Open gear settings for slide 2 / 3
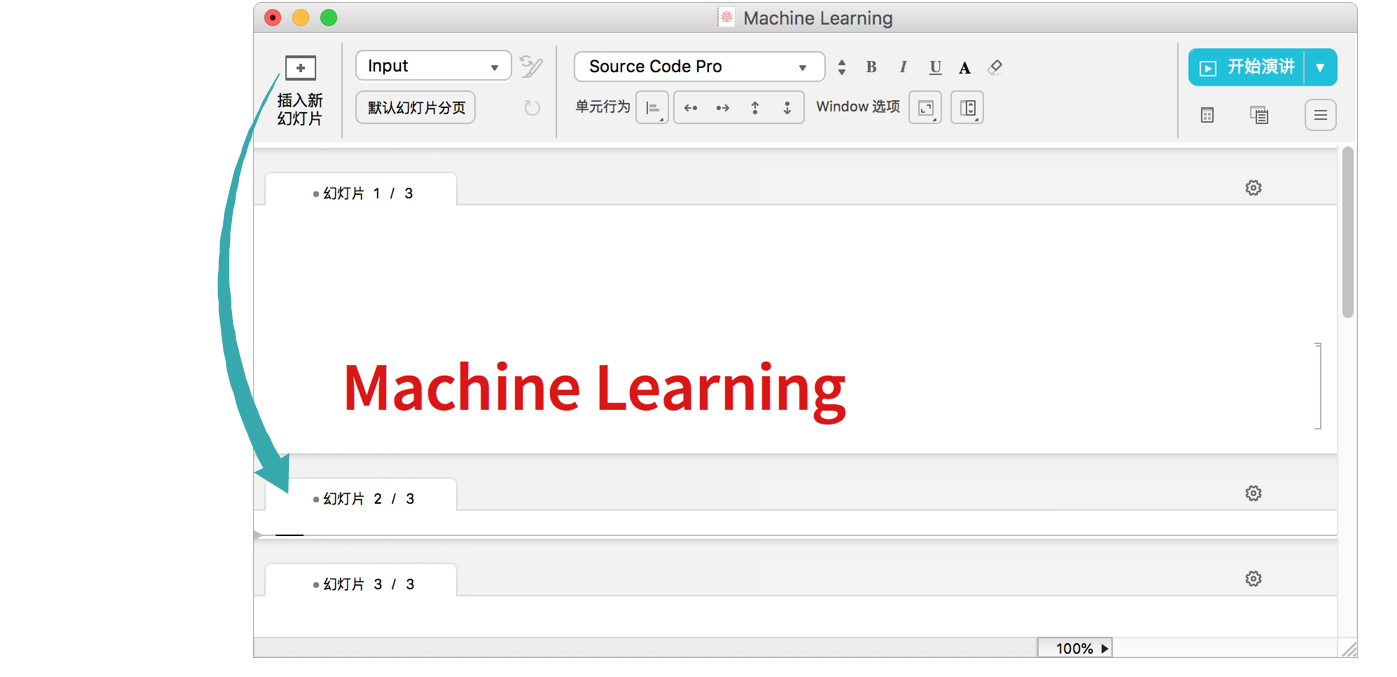 coord(1253,493)
